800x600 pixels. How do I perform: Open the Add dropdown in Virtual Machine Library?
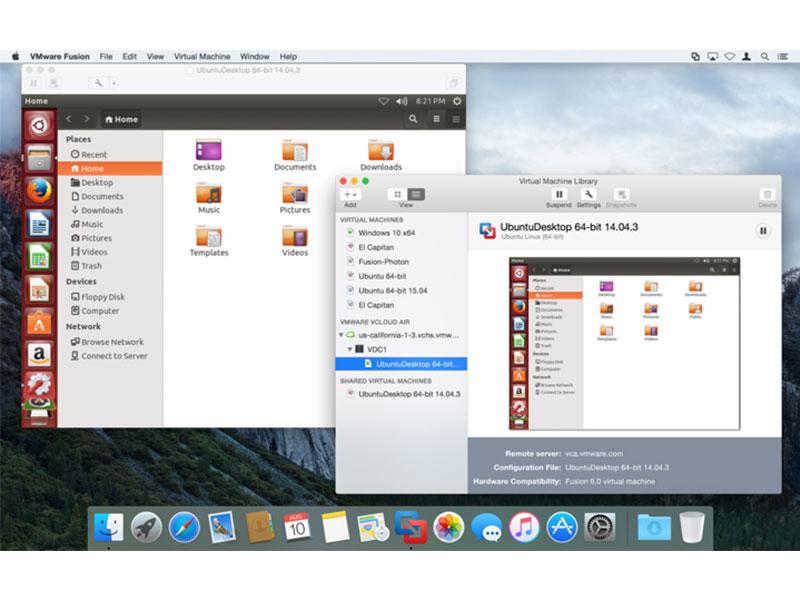tap(350, 194)
